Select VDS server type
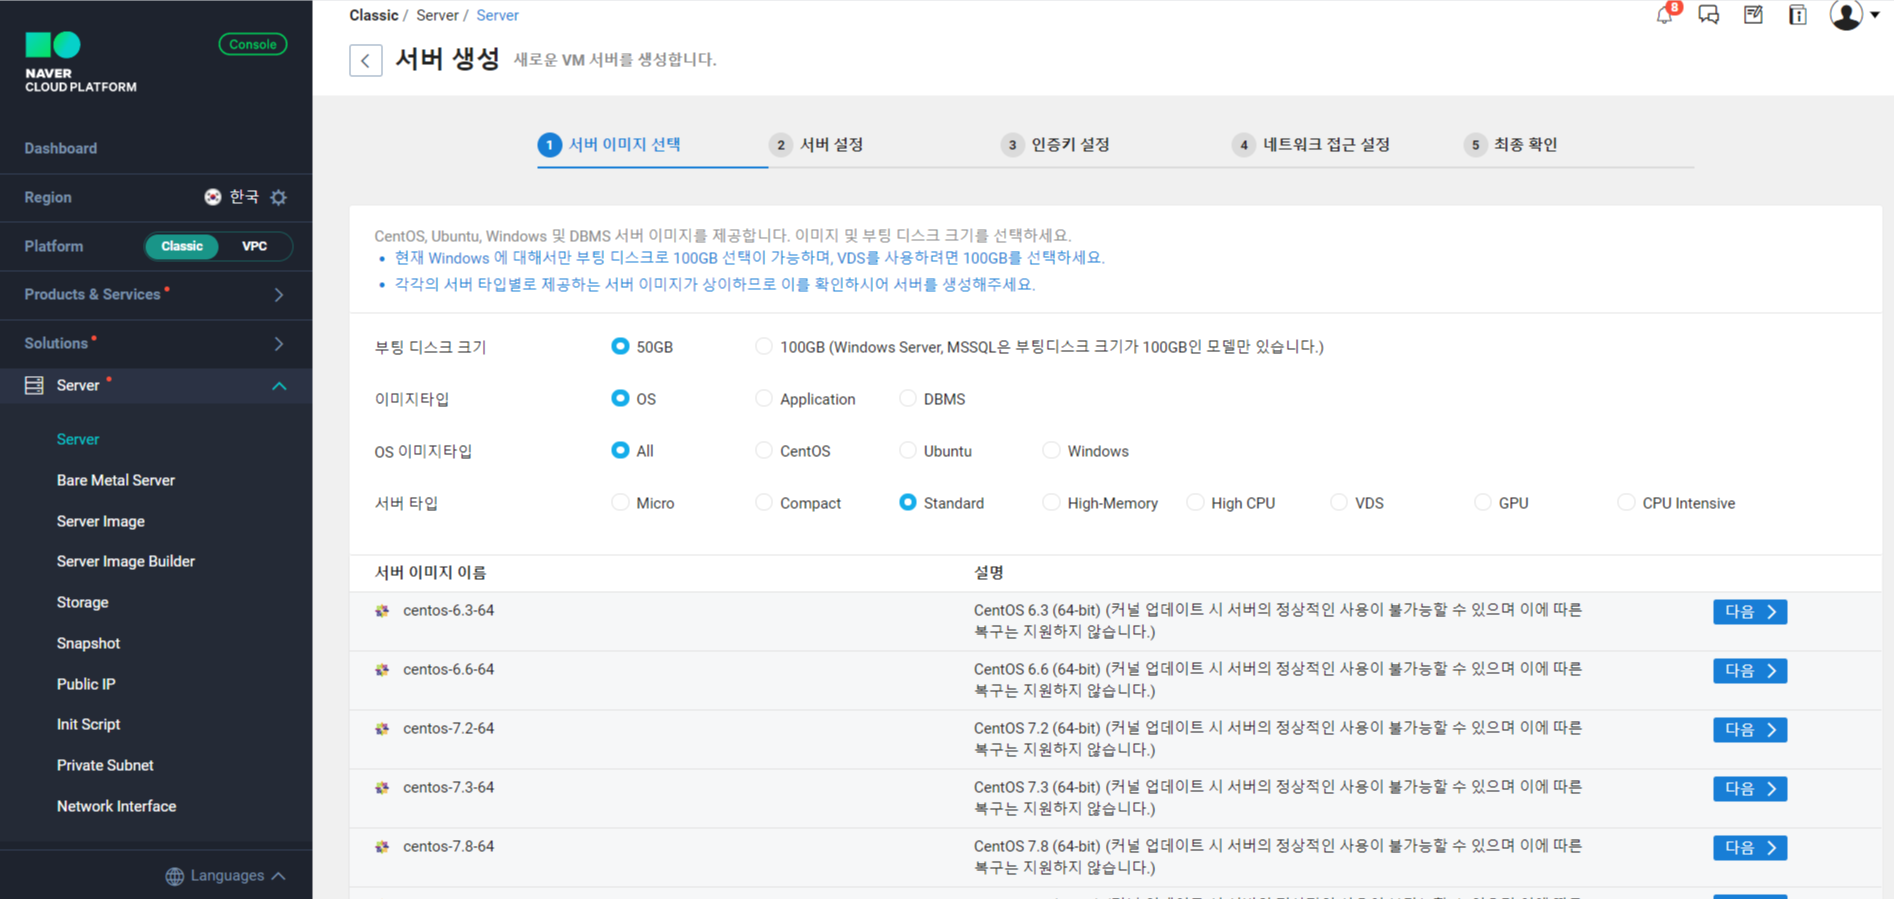Image resolution: width=1894 pixels, height=899 pixels. coord(1339,502)
